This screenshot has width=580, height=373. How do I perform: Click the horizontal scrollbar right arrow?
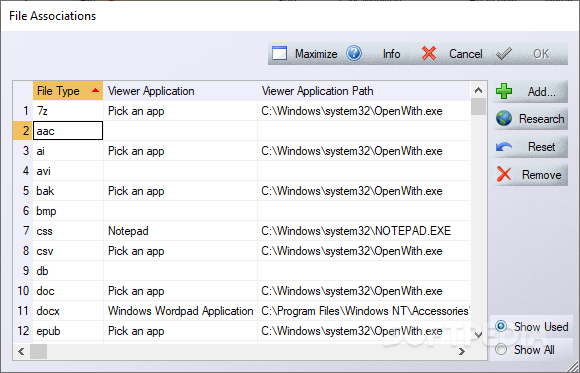click(462, 352)
